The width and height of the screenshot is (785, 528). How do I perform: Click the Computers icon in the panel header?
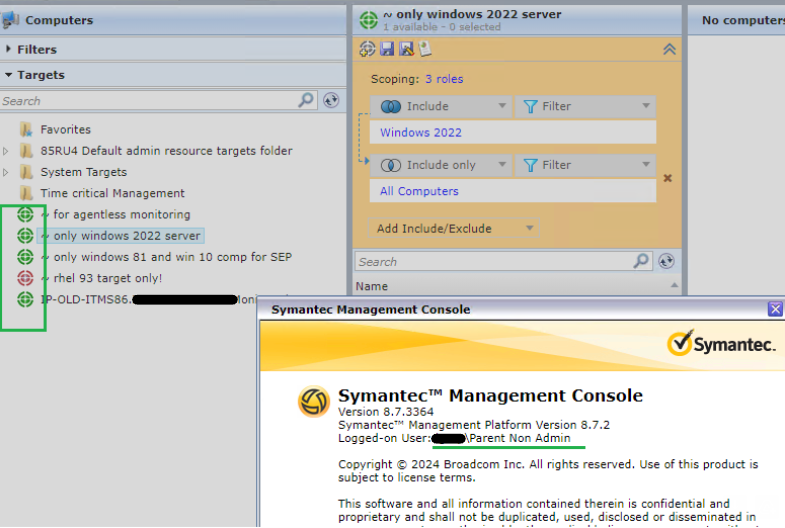click(10, 20)
